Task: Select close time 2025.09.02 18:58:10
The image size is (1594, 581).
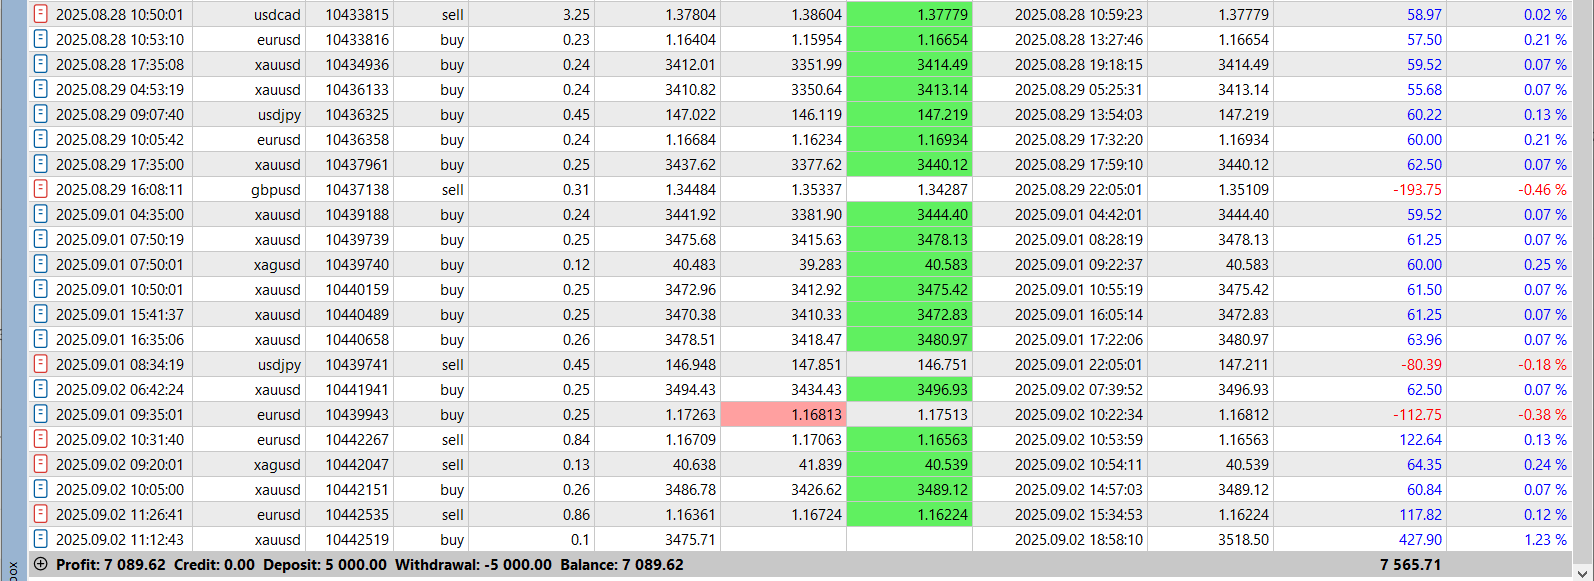Action: click(x=1079, y=540)
